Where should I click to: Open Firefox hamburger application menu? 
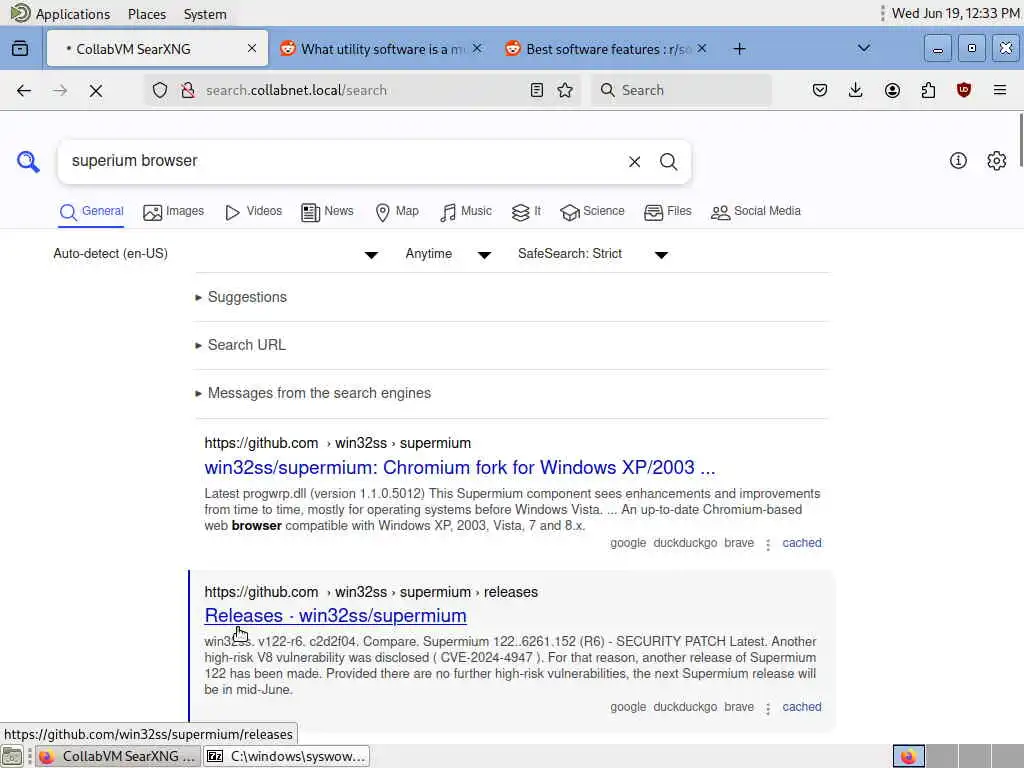(x=1000, y=90)
